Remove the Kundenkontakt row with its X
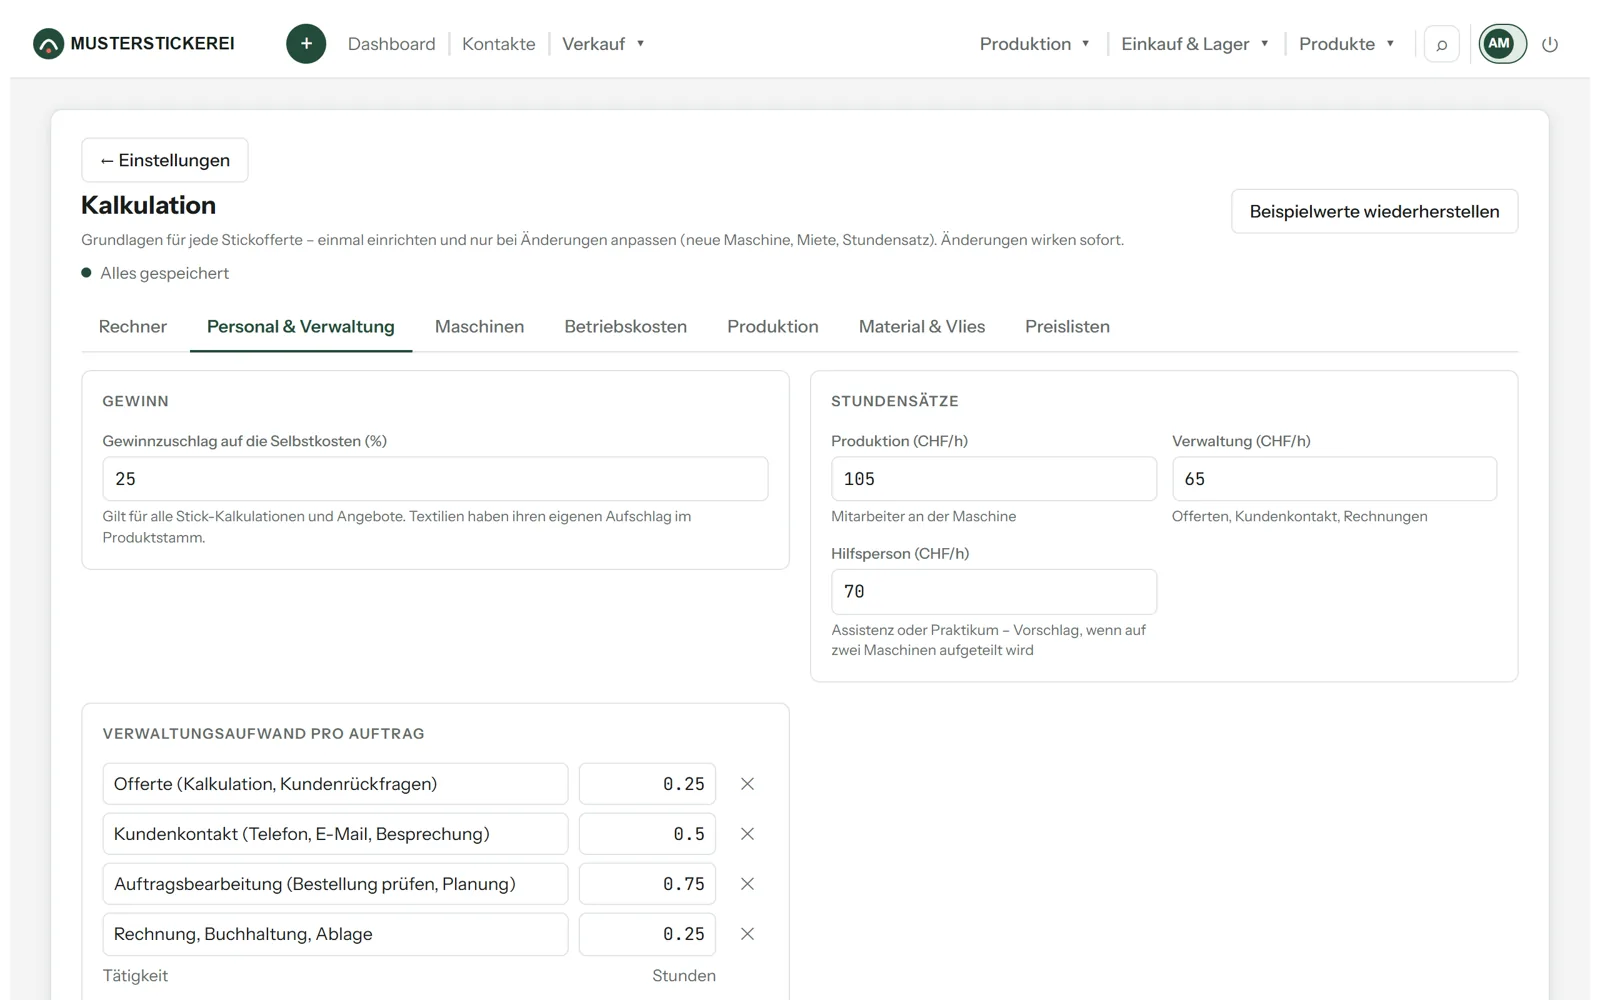This screenshot has height=1000, width=1600. pos(747,834)
